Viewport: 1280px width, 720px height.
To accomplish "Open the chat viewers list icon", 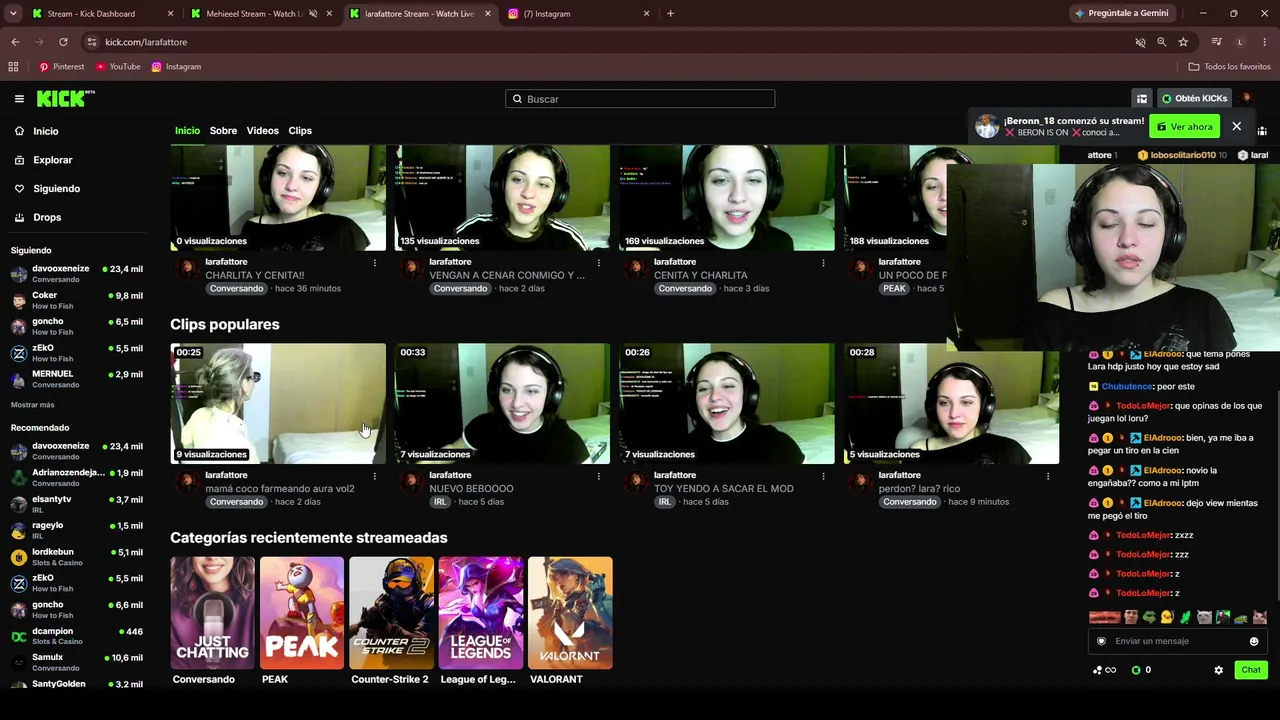I will pyautogui.click(x=1262, y=131).
